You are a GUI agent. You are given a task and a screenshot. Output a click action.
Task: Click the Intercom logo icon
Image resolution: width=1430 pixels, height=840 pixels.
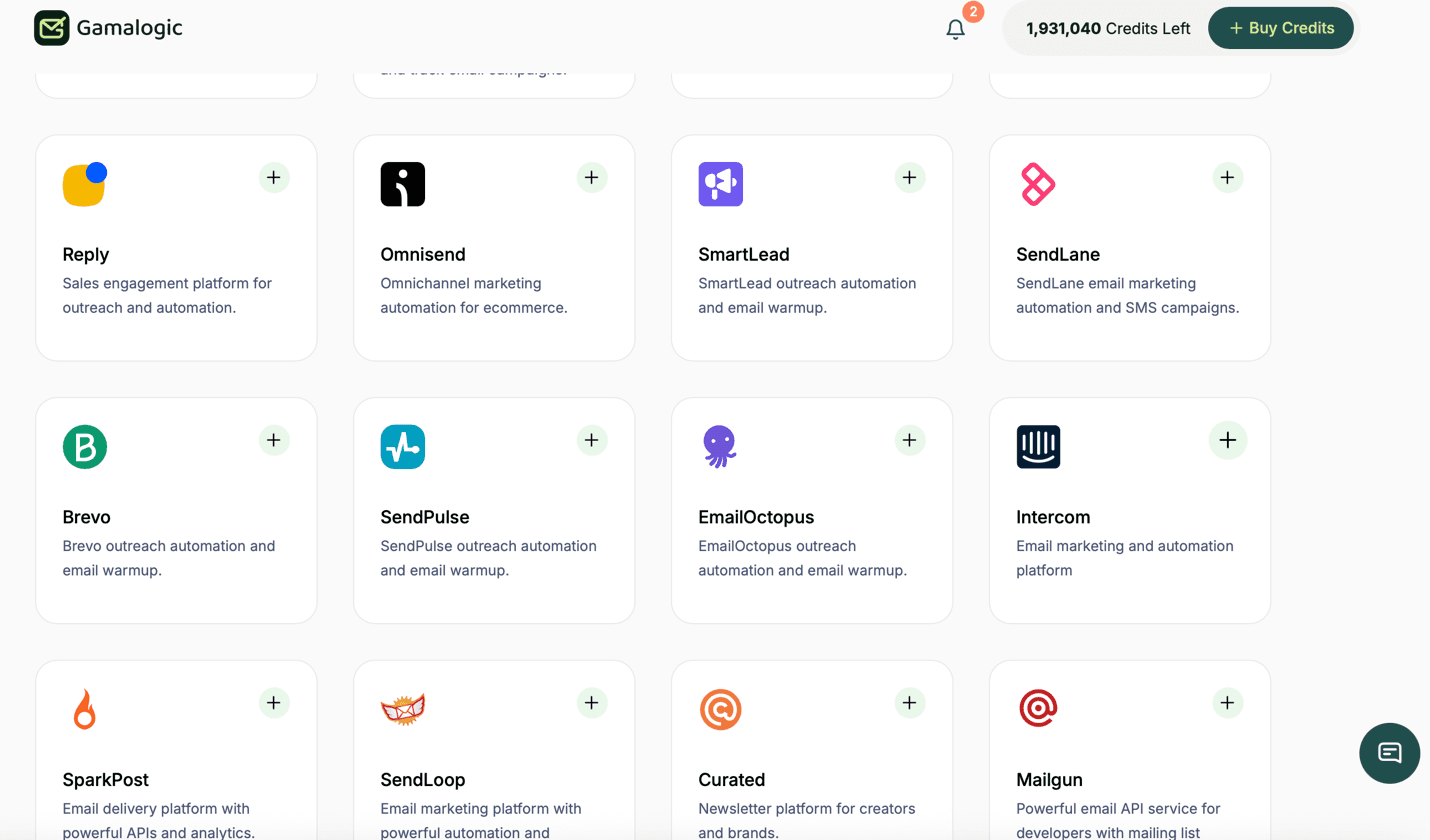[1038, 447]
